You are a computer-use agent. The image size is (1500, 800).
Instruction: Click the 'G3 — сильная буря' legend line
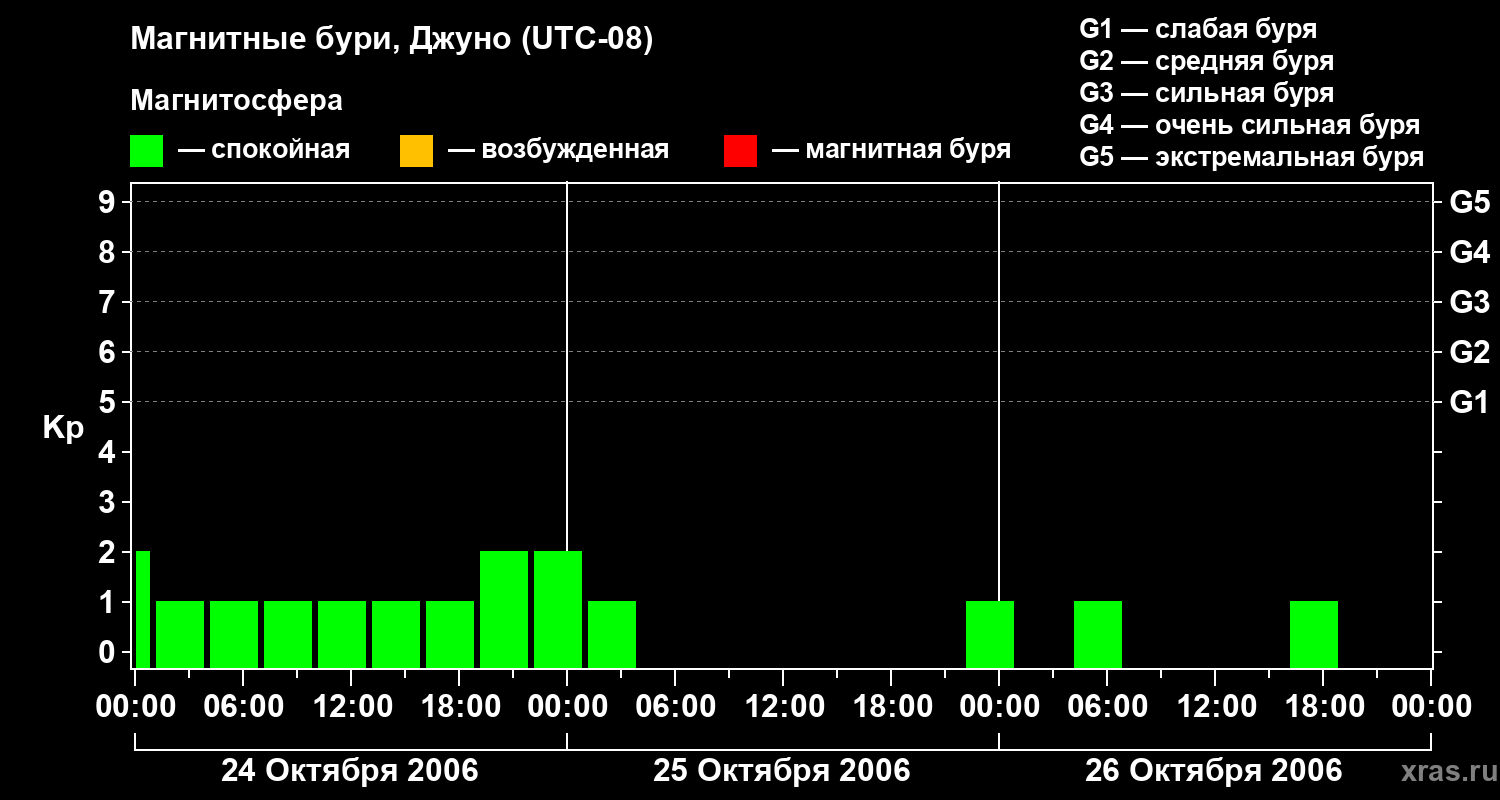(1206, 93)
